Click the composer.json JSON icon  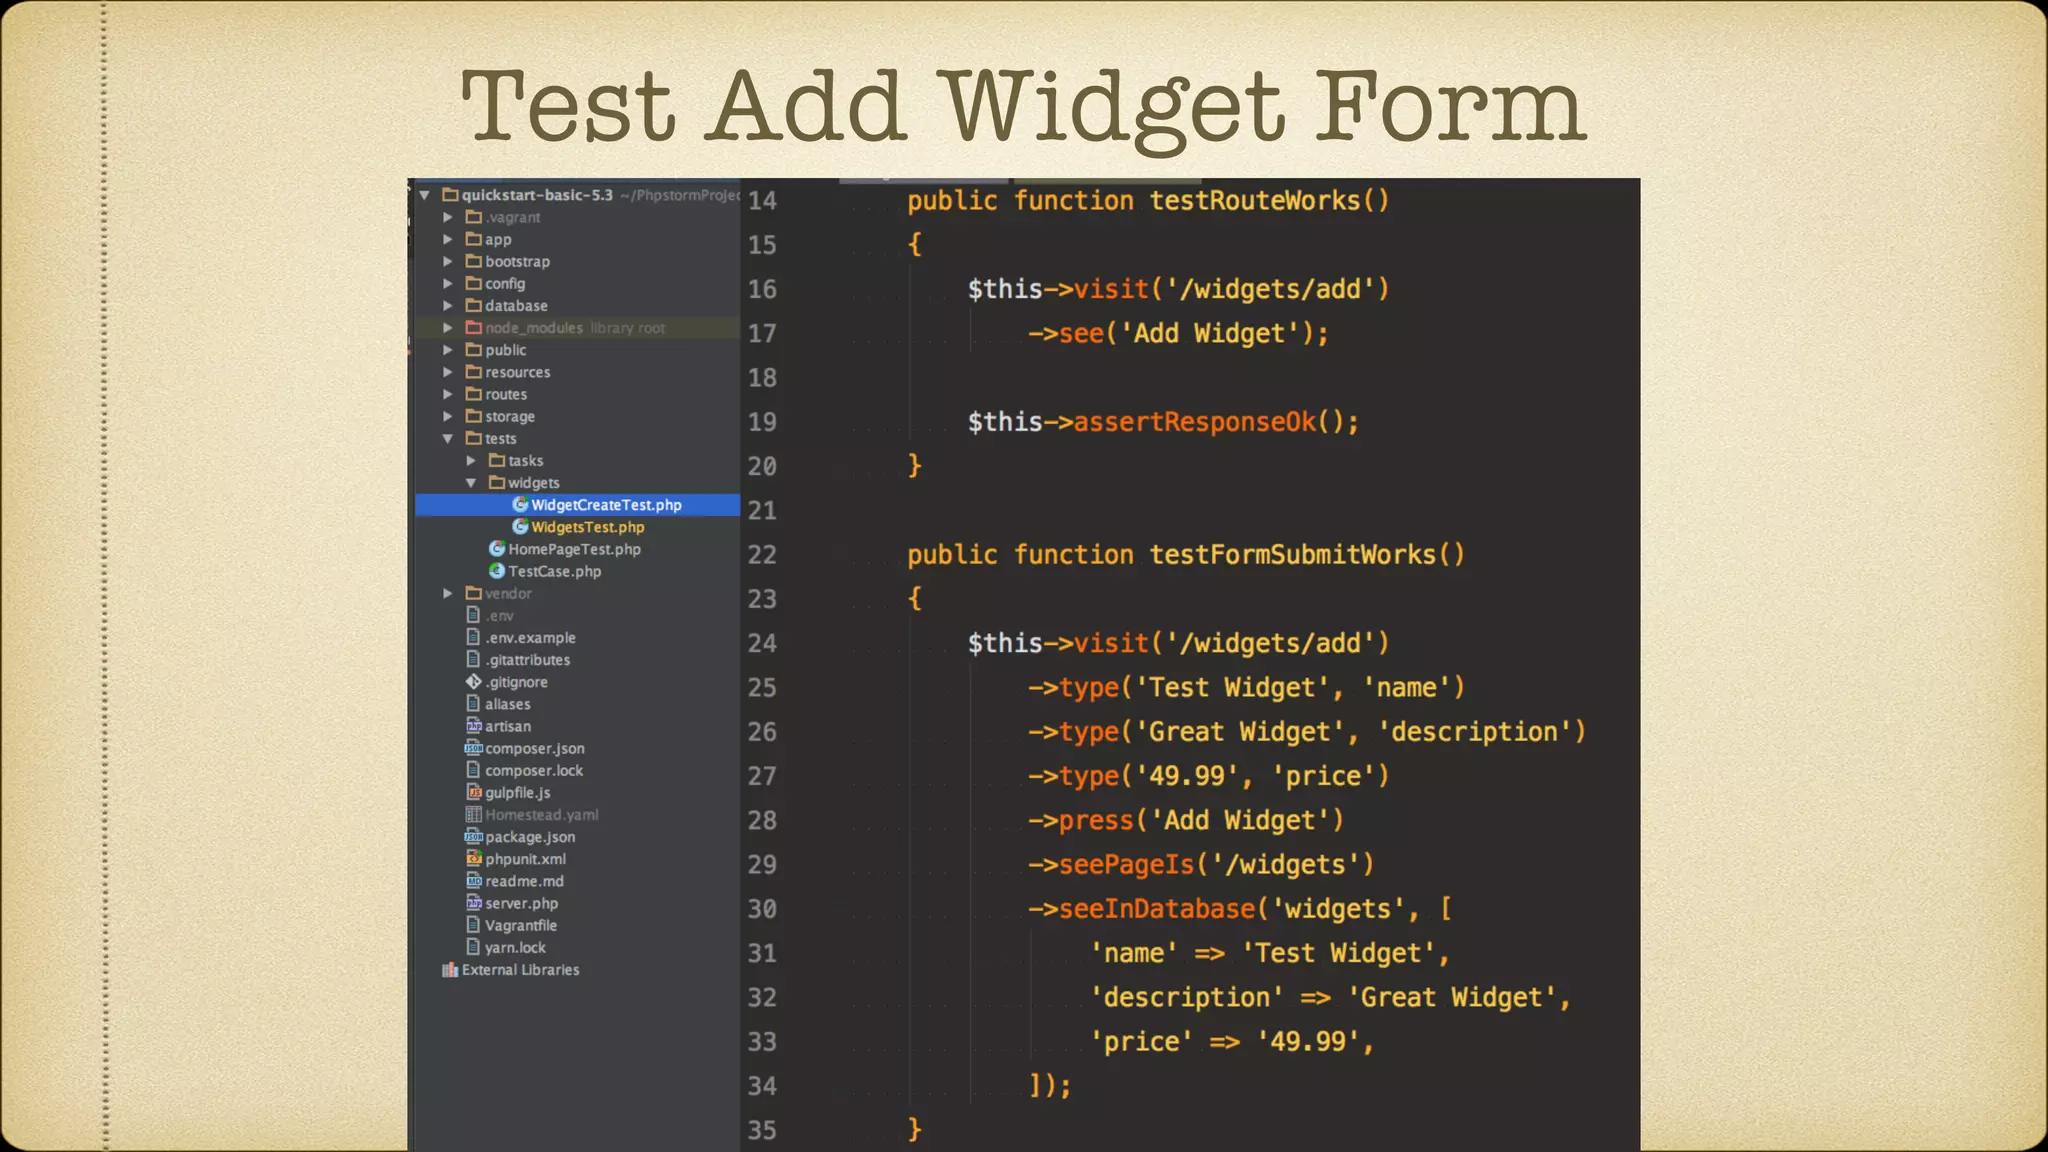click(x=474, y=748)
